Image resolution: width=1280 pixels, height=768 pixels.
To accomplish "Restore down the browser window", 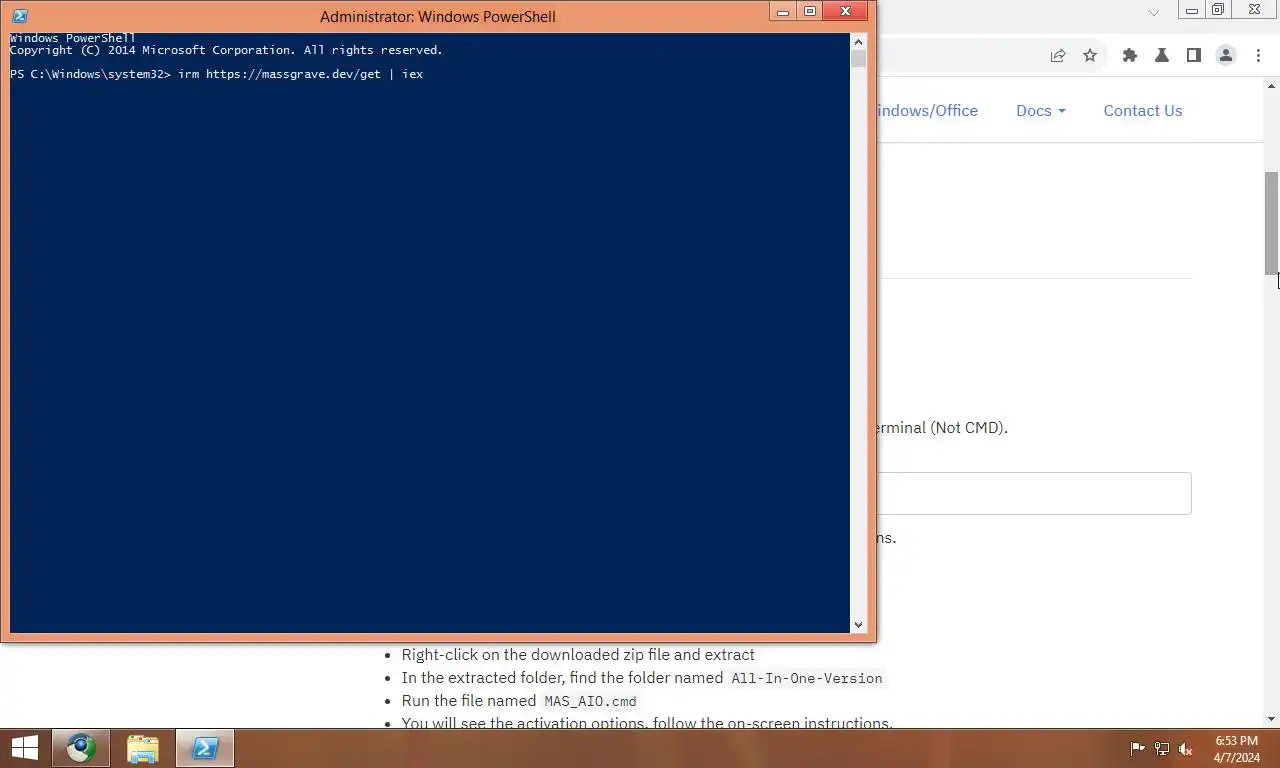I will point(1218,10).
